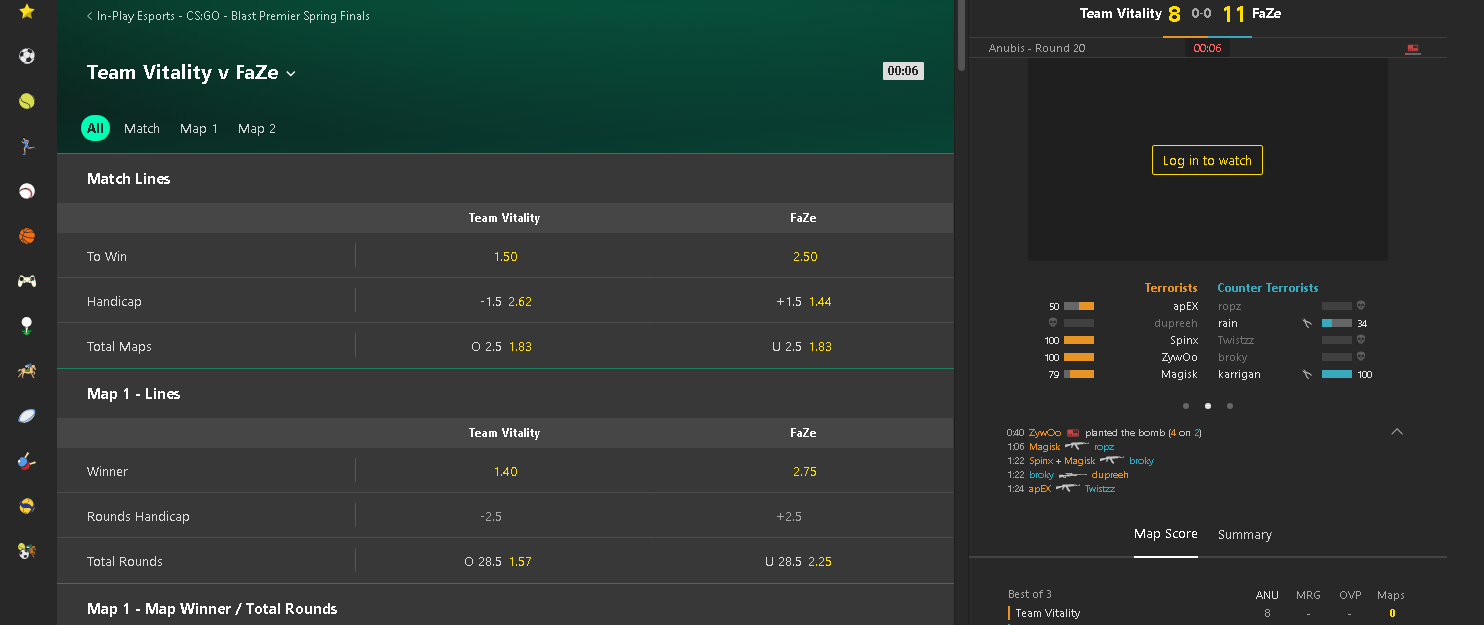Click the skull icon next to broky
Viewport: 1484px width, 625px height.
coord(1360,357)
